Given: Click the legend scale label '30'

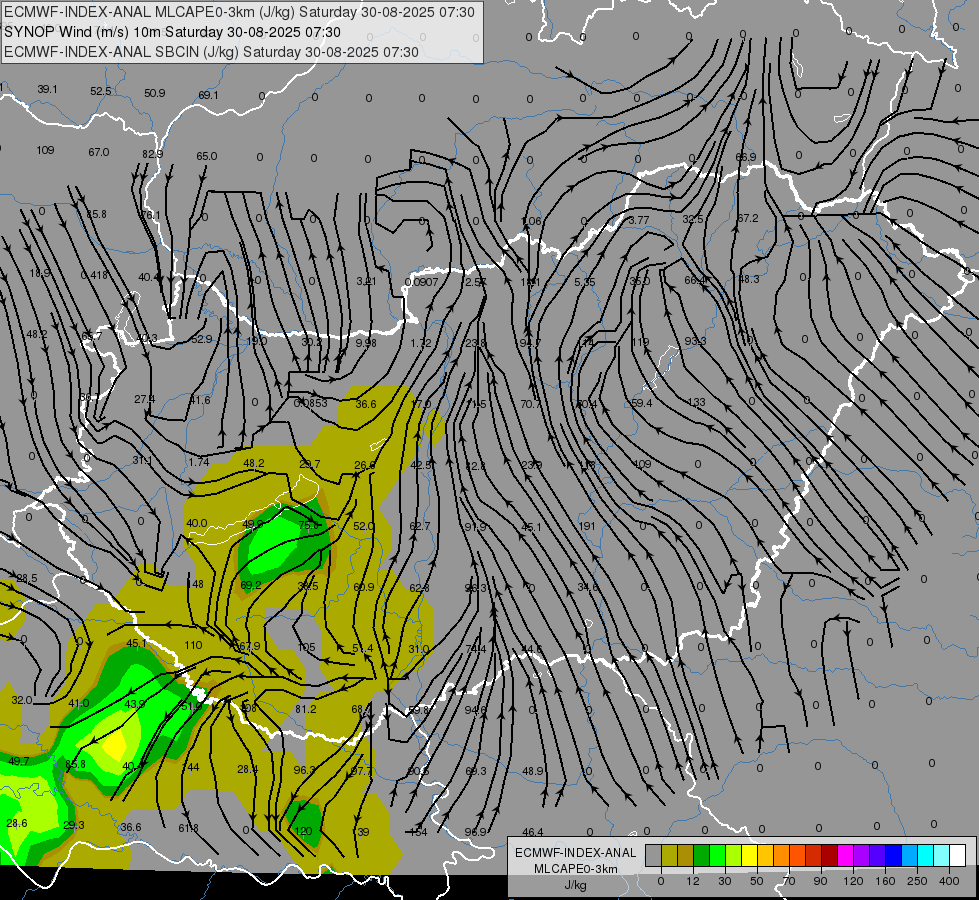Looking at the screenshot, I should [725, 881].
